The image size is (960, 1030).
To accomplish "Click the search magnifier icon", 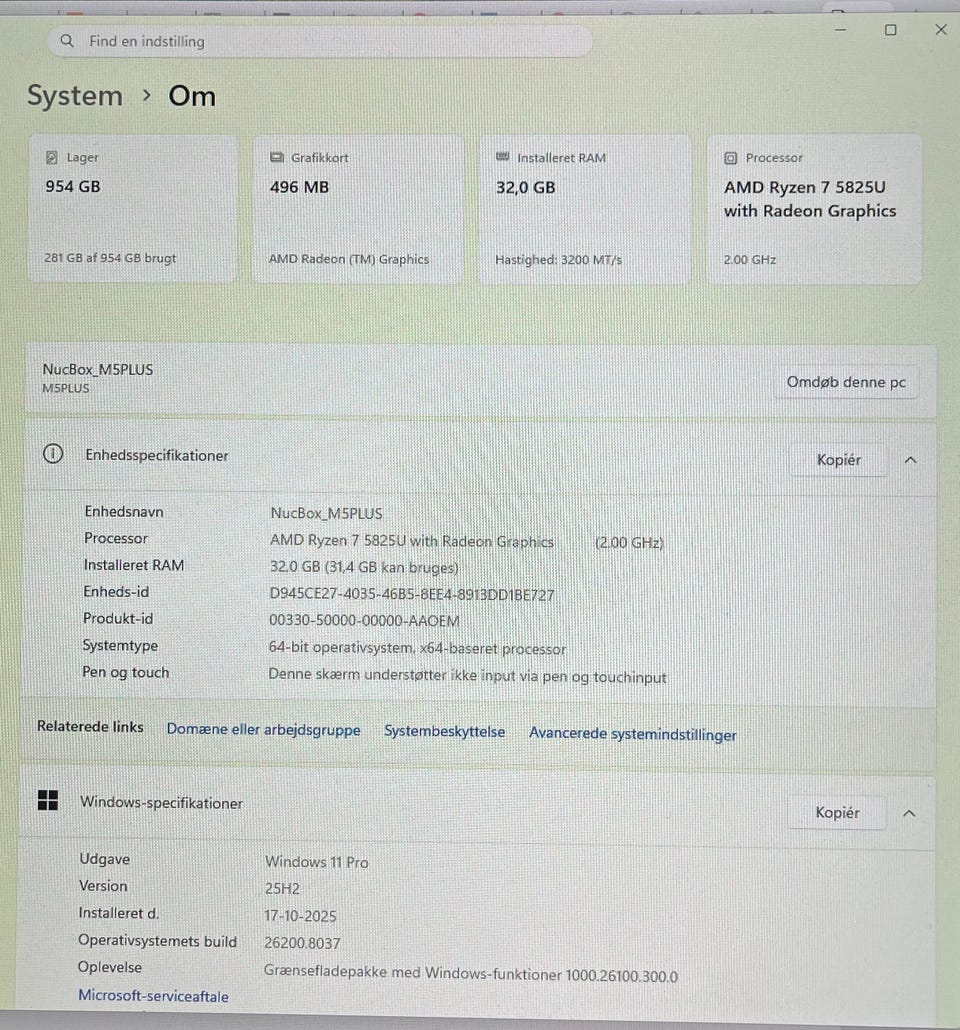I will click(67, 41).
